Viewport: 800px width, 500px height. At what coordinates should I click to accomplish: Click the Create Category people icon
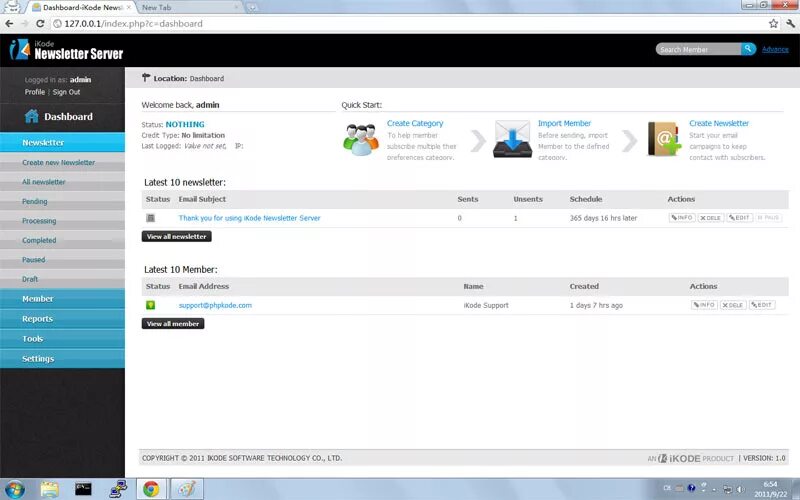tap(361, 139)
